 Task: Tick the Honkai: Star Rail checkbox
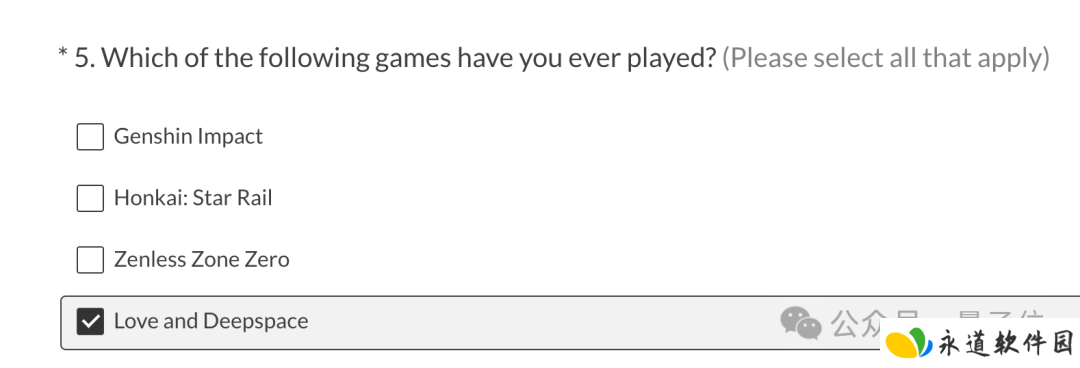90,198
